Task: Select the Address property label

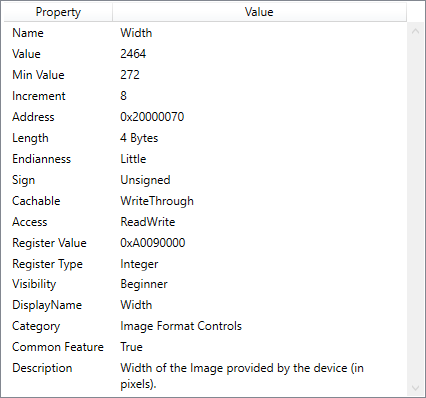Action: [x=33, y=117]
